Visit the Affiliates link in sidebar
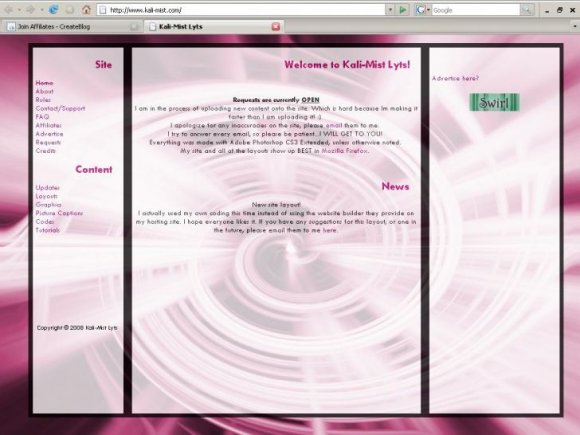The width and height of the screenshot is (580, 435). [48, 125]
